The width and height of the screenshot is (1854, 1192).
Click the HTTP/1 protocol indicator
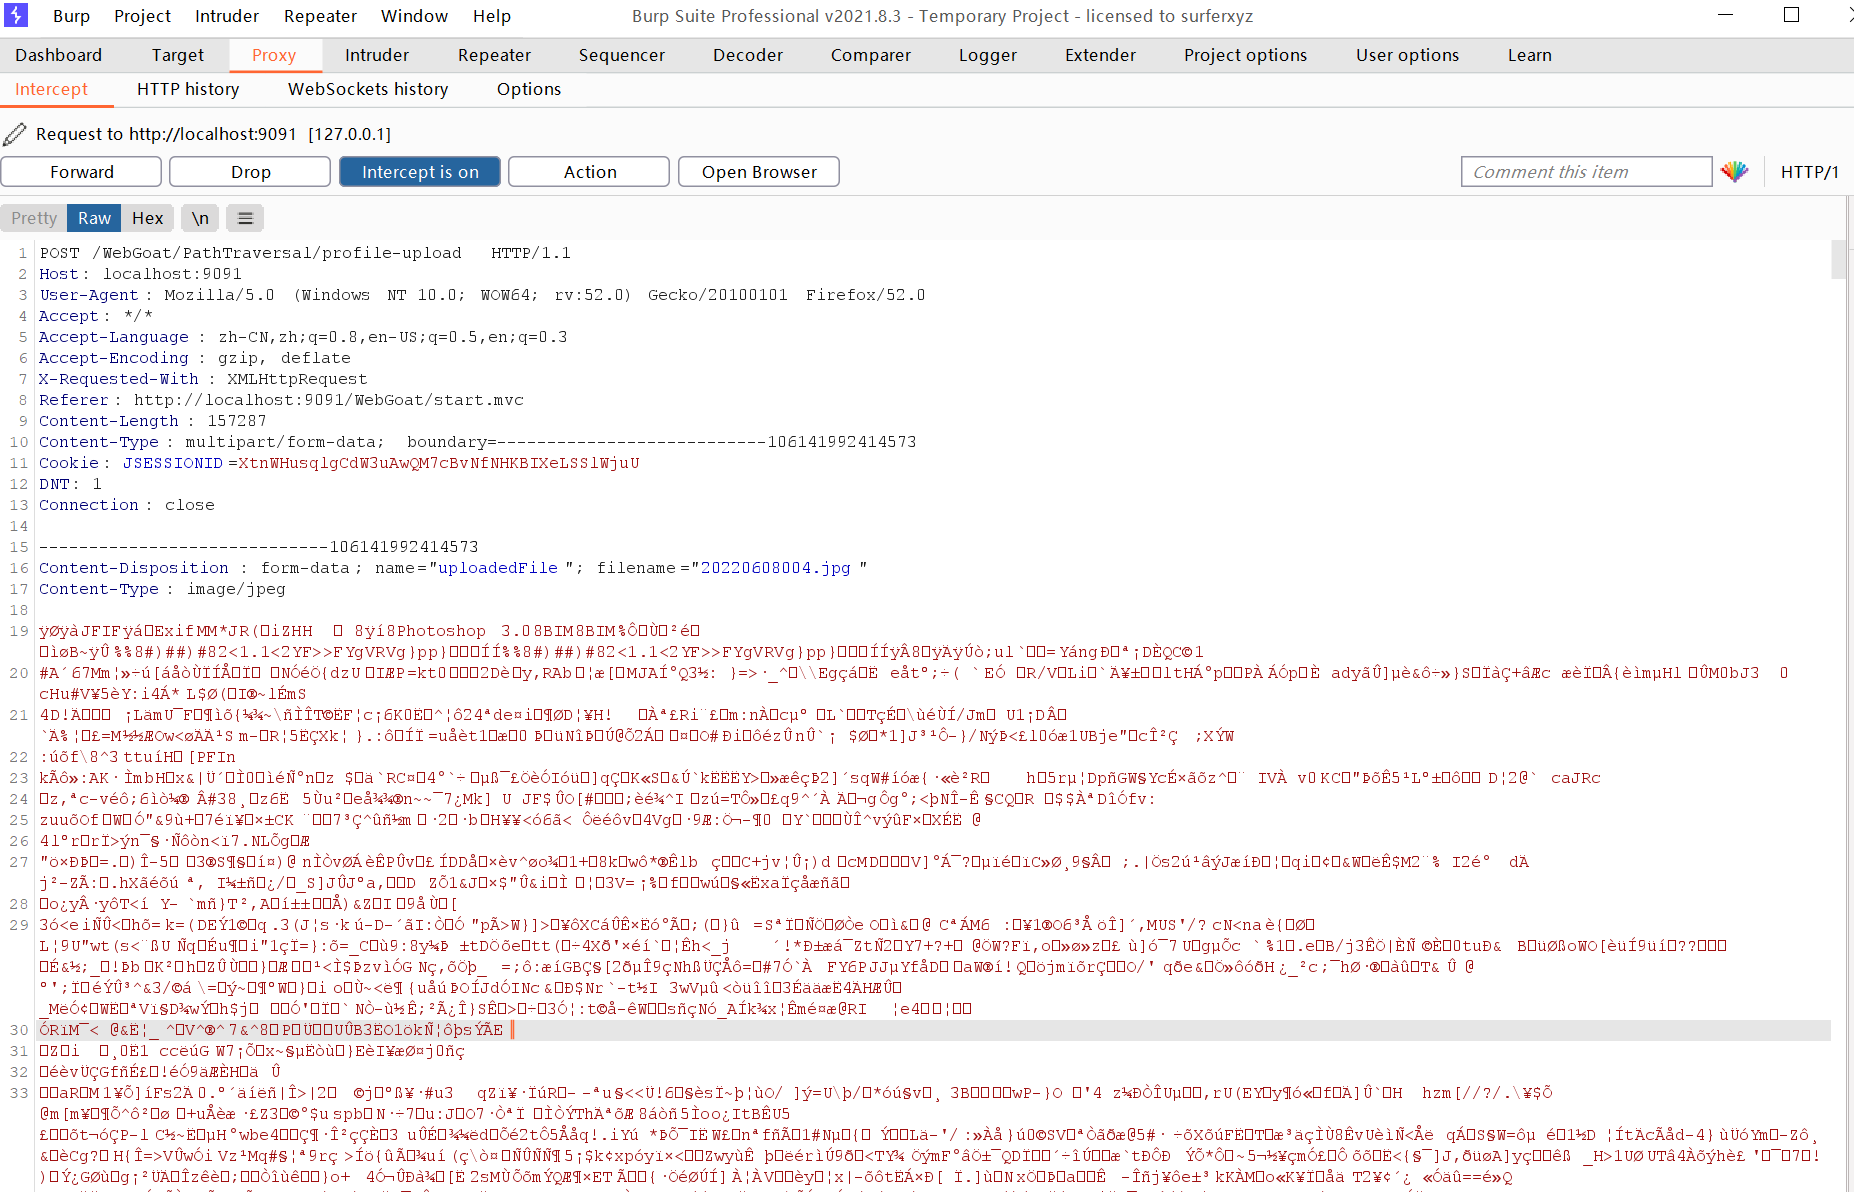pos(1809,172)
